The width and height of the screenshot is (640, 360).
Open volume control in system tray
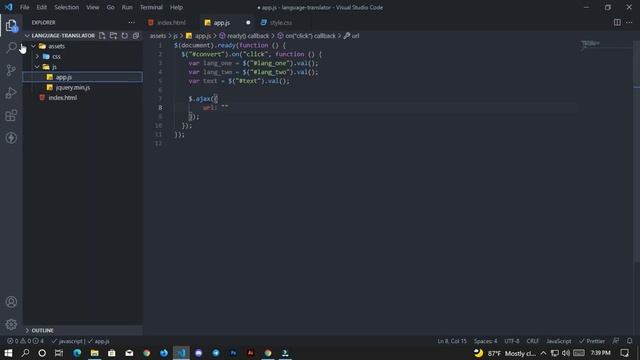click(x=566, y=353)
